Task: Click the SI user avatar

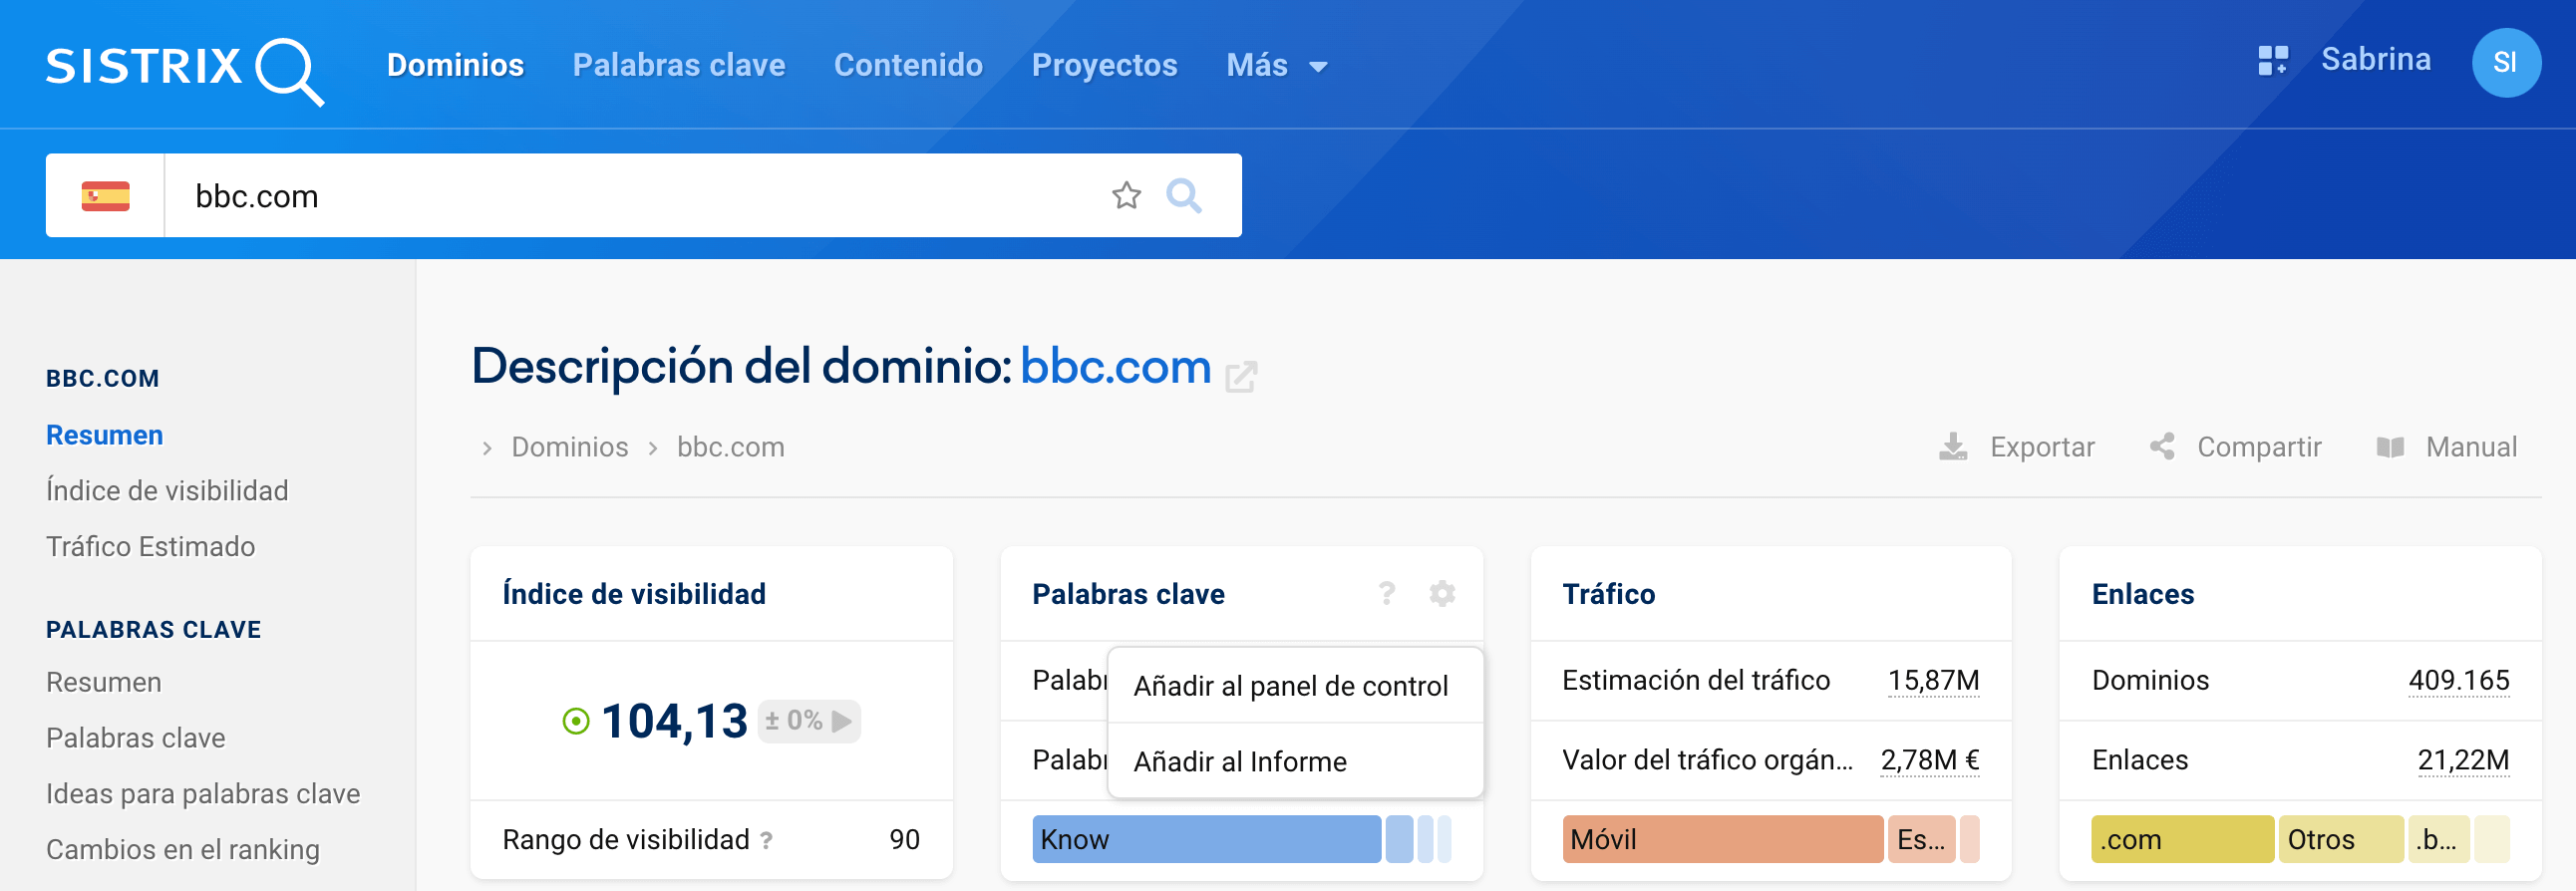Action: [x=2505, y=63]
